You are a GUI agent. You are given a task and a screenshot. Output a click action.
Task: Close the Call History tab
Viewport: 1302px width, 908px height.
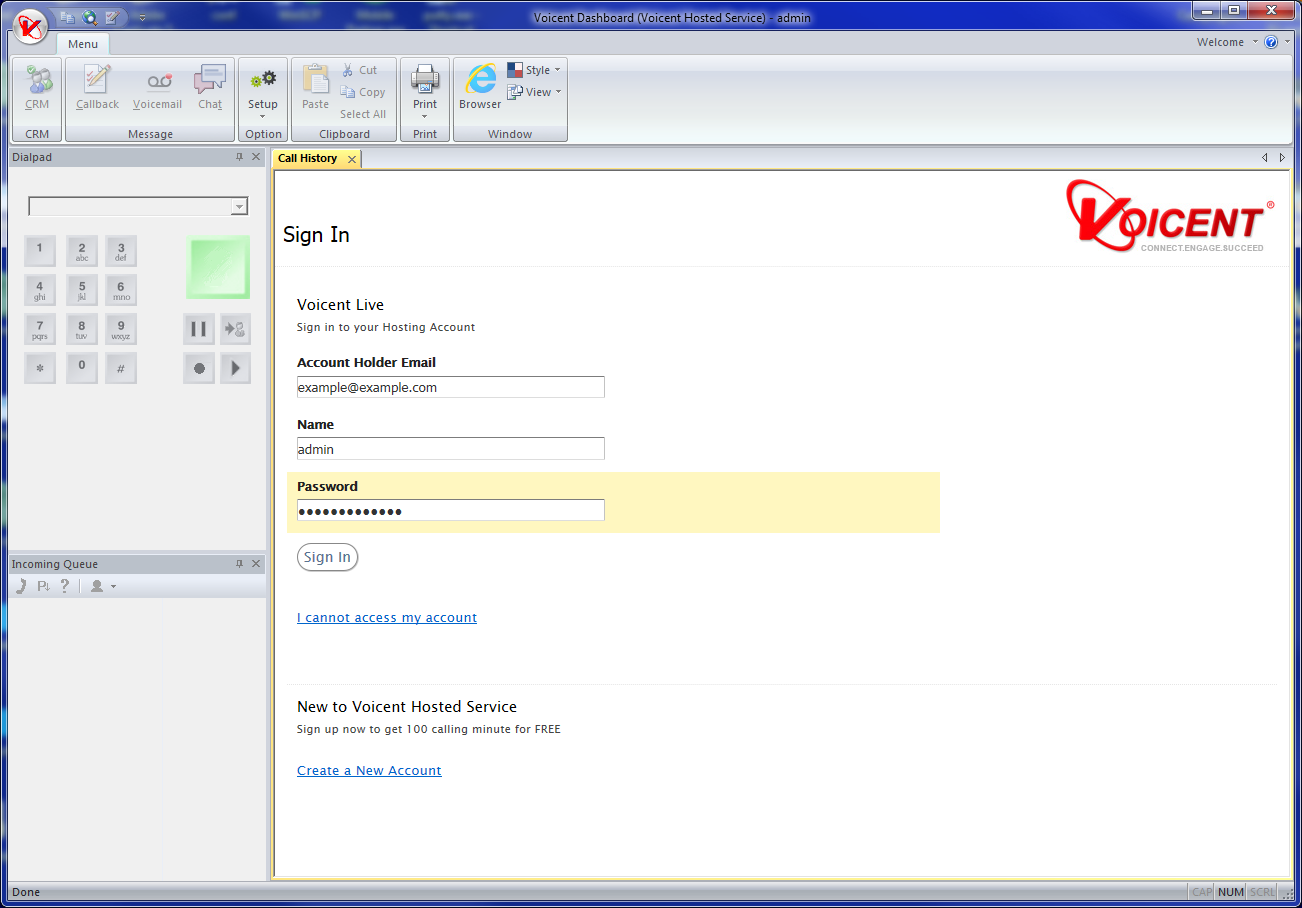point(352,159)
